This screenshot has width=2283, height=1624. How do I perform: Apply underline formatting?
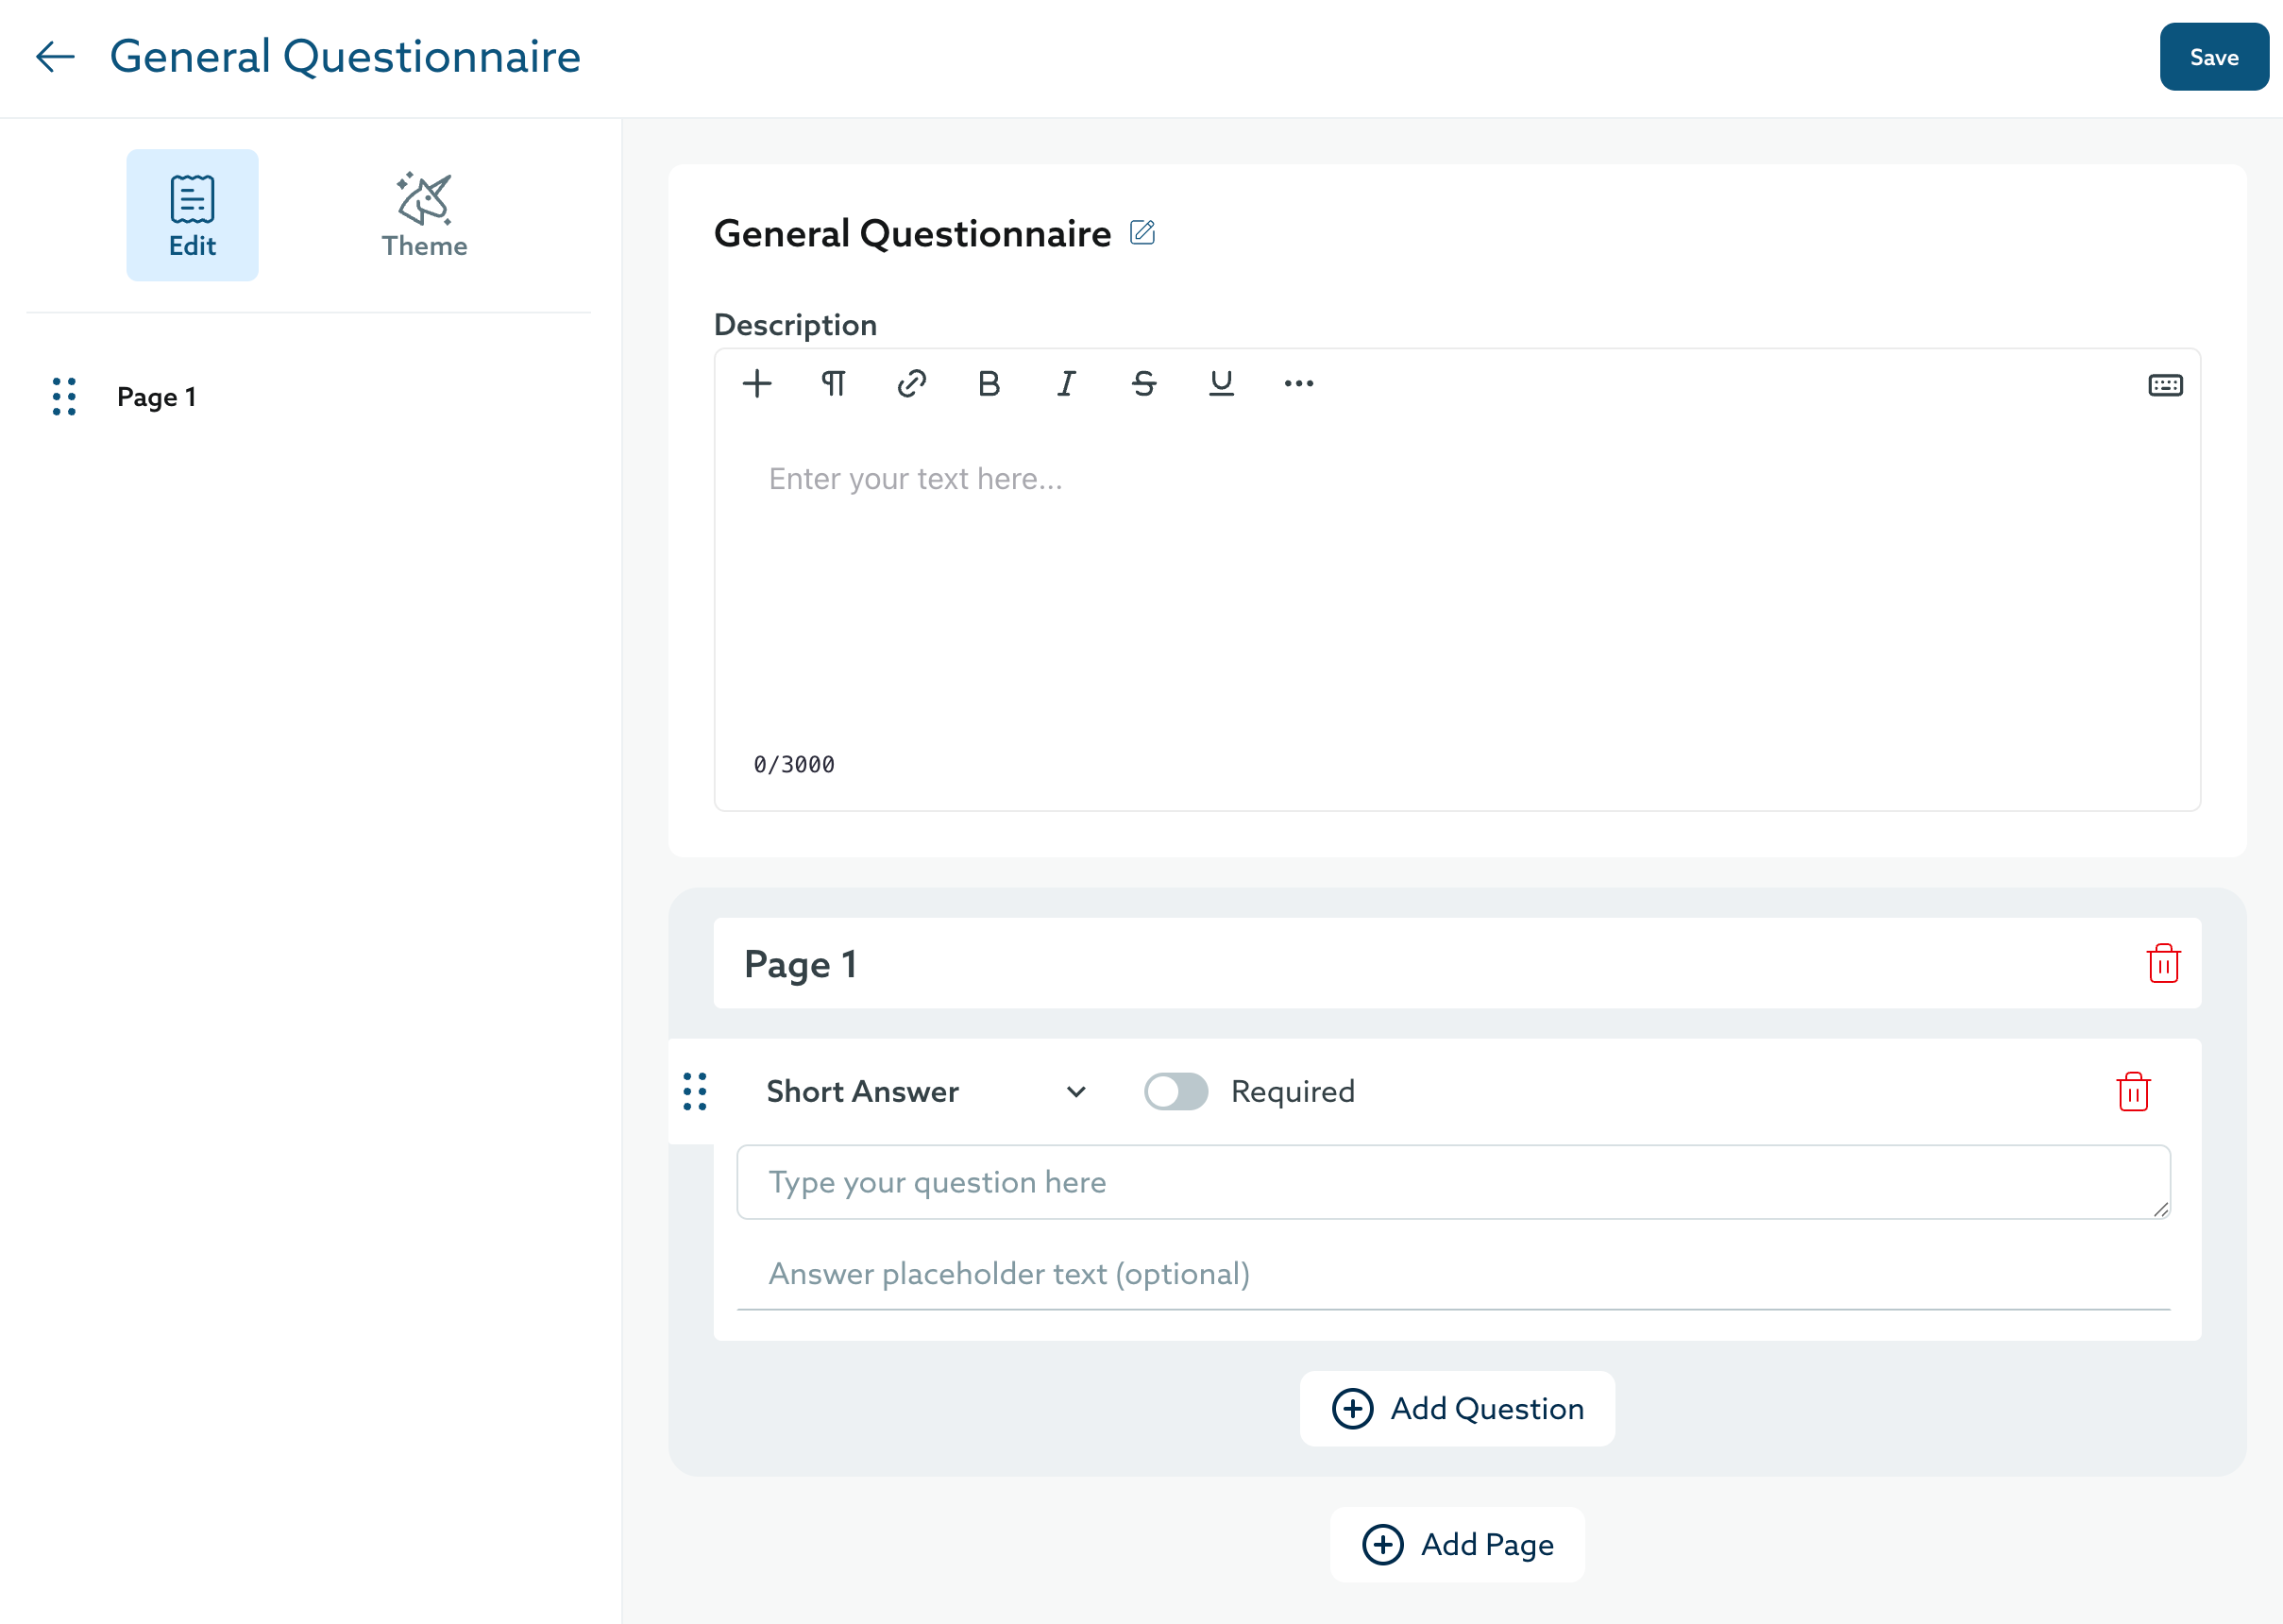tap(1221, 383)
